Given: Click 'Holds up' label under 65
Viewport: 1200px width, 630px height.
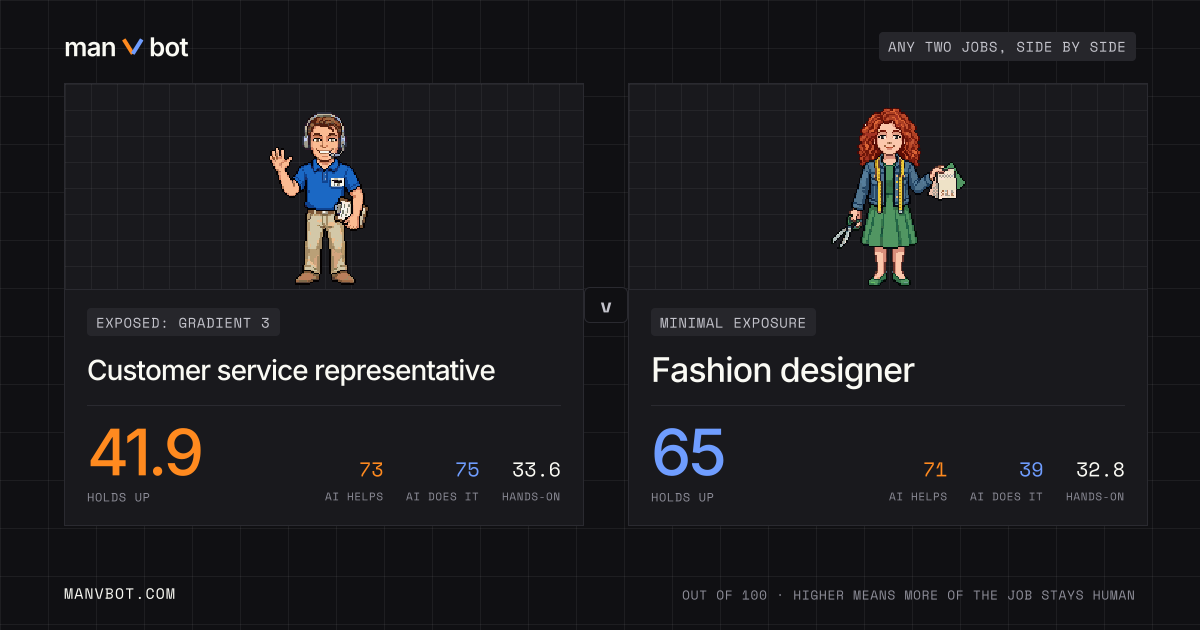Looking at the screenshot, I should click(684, 497).
